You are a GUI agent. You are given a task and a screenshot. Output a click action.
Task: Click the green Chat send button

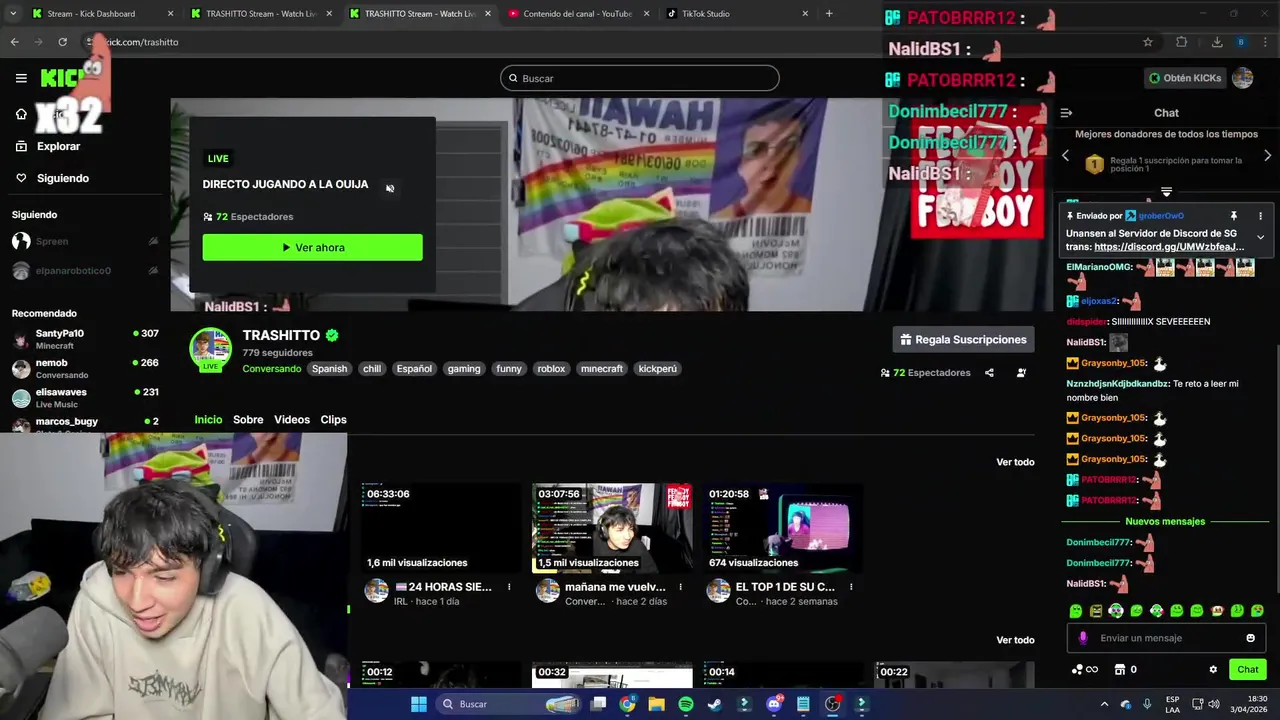click(1248, 670)
